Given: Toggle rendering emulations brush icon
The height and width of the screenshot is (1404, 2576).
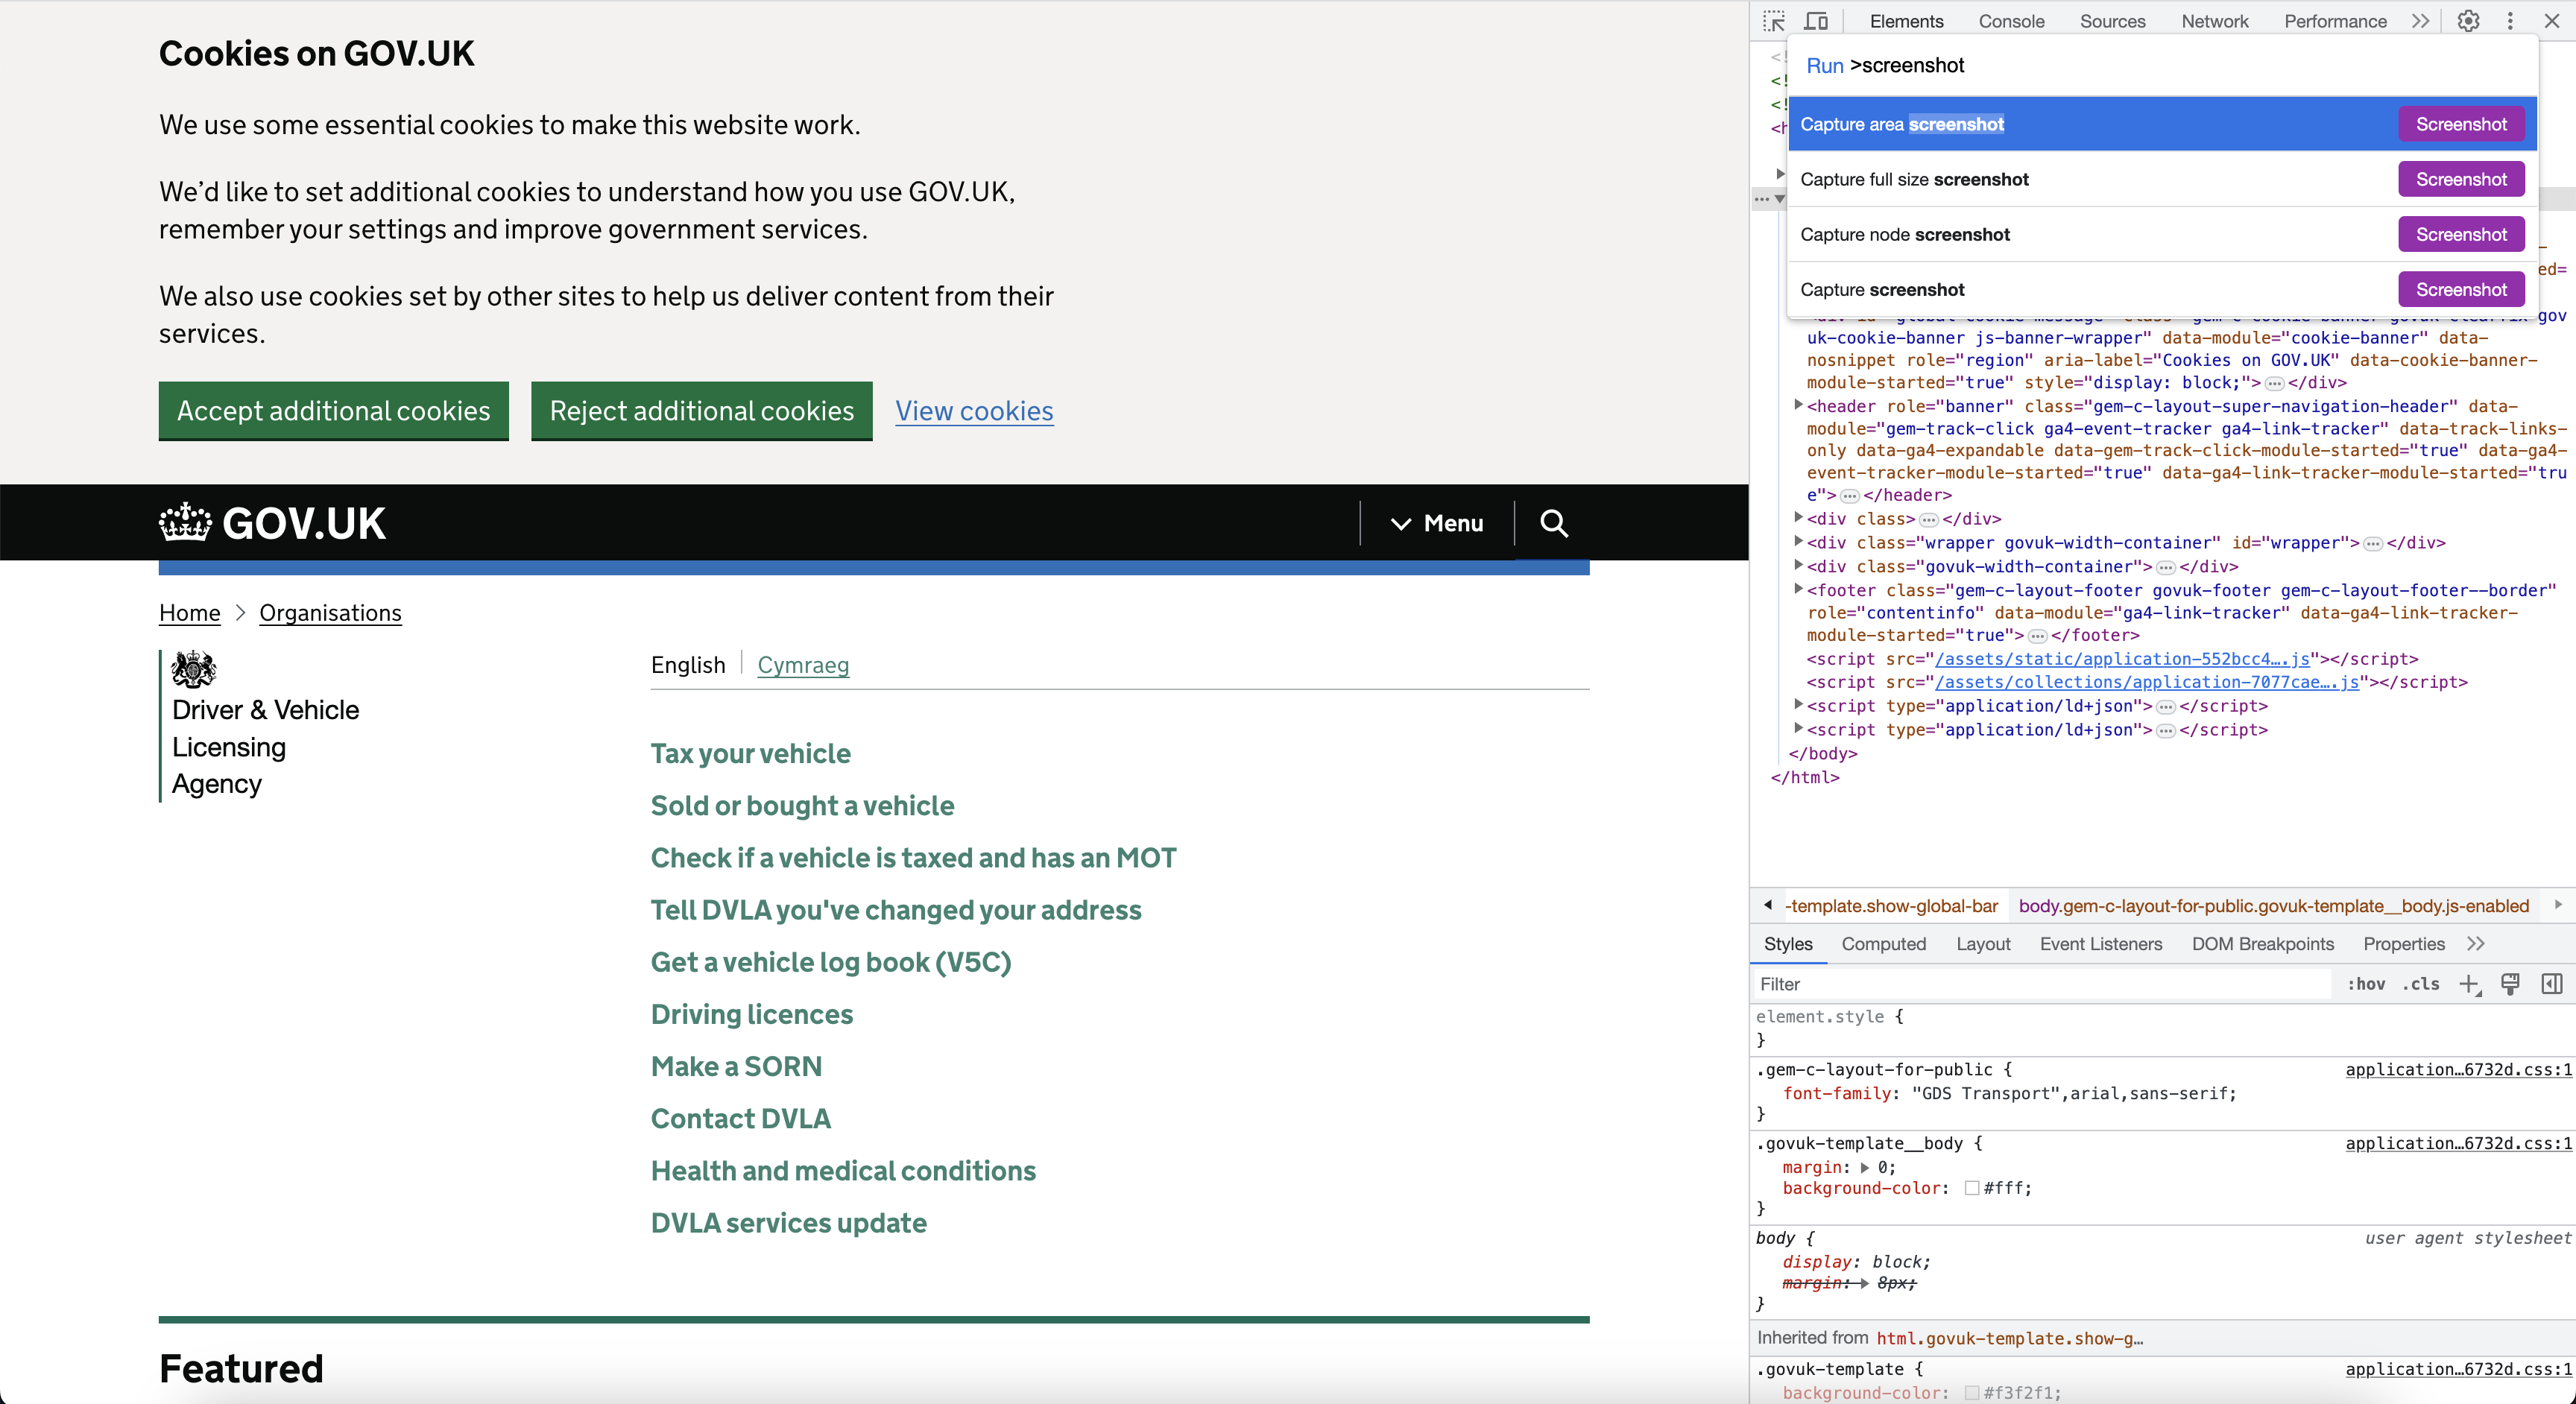Looking at the screenshot, I should click(x=2510, y=984).
